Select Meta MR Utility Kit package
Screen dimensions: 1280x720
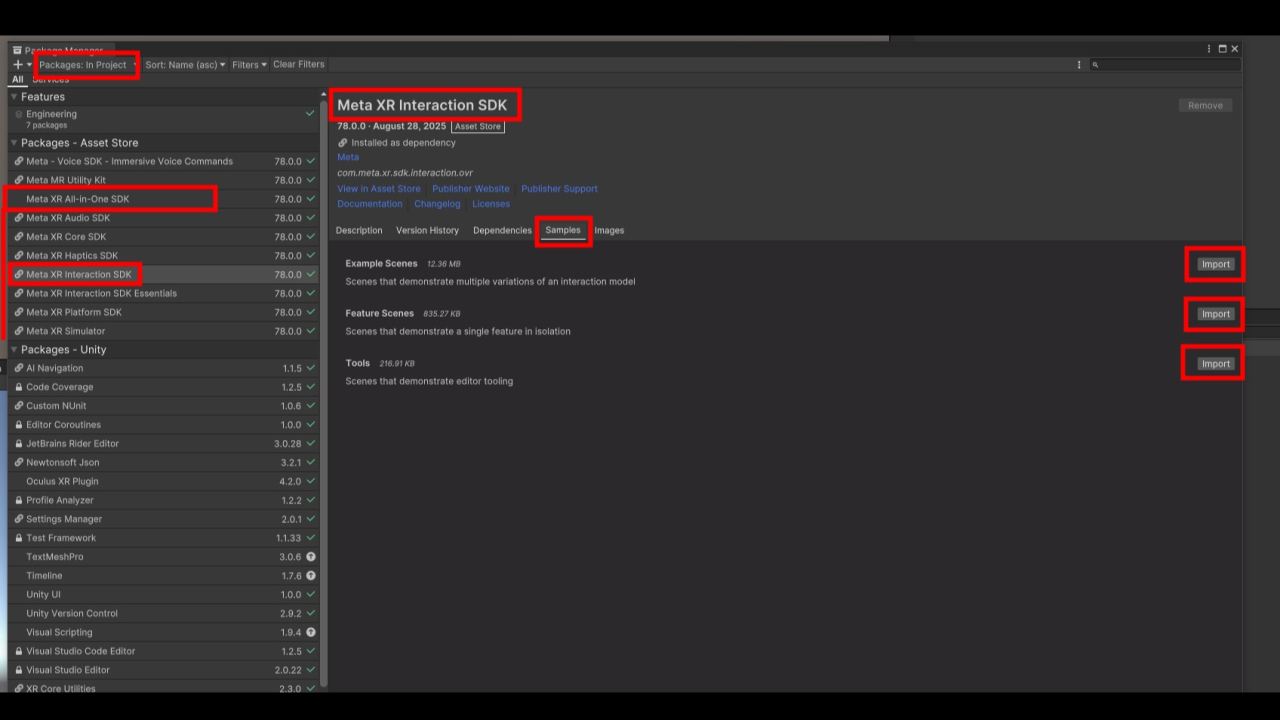pos(164,180)
